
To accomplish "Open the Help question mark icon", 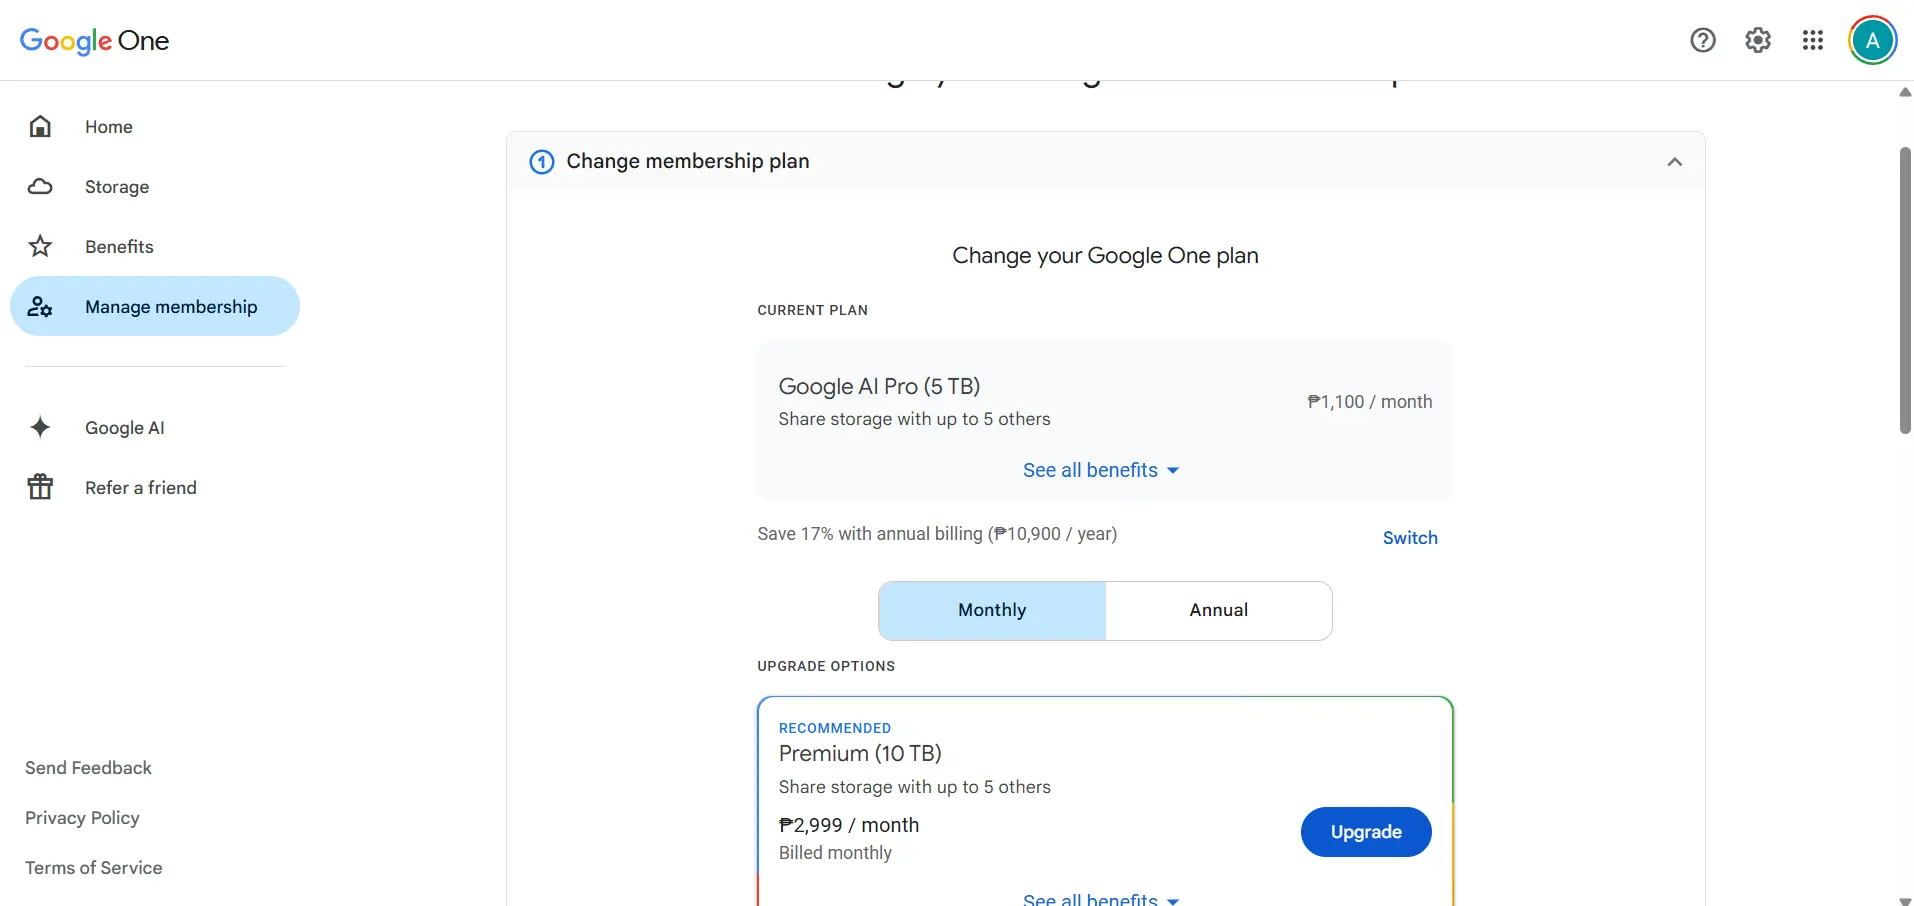I will point(1703,40).
